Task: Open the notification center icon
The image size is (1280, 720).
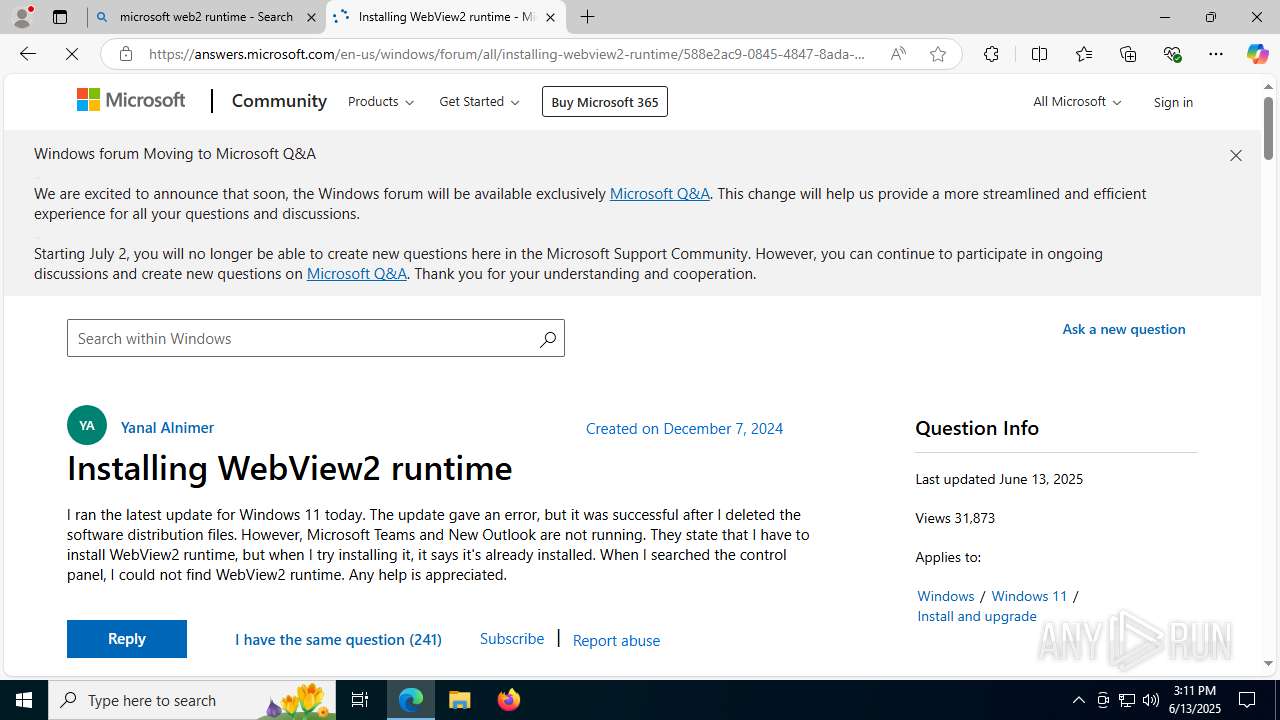Action: (x=1247, y=700)
